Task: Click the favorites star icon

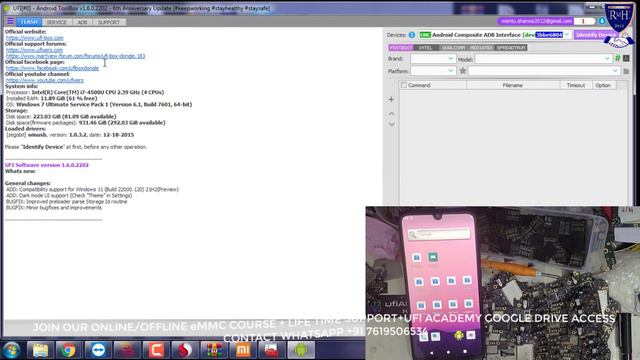Action: (x=462, y=71)
